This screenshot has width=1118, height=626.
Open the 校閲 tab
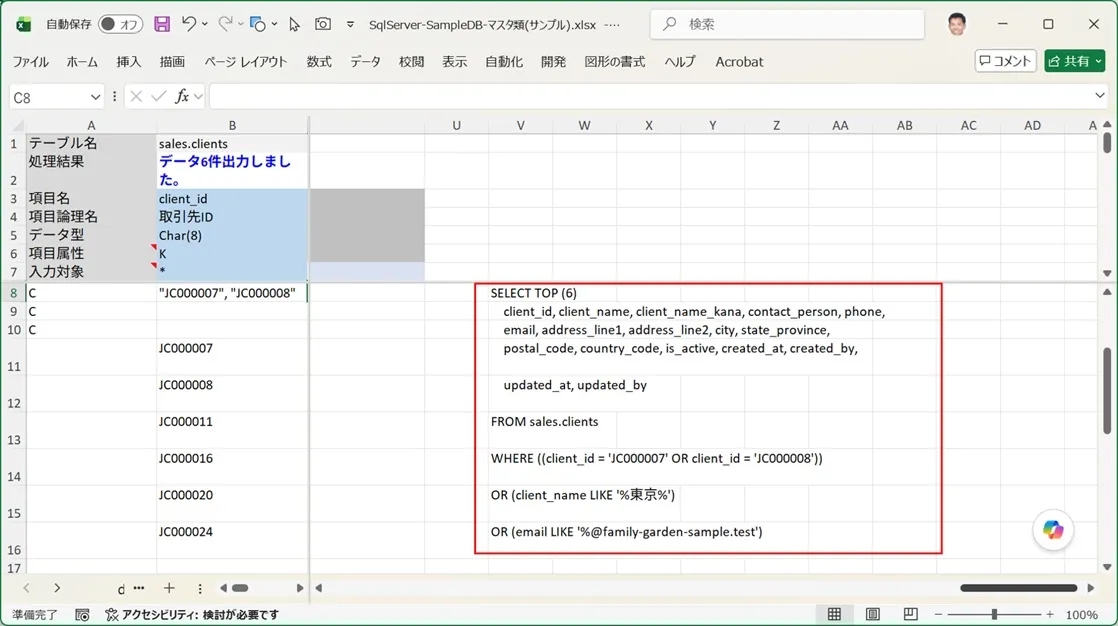click(411, 62)
